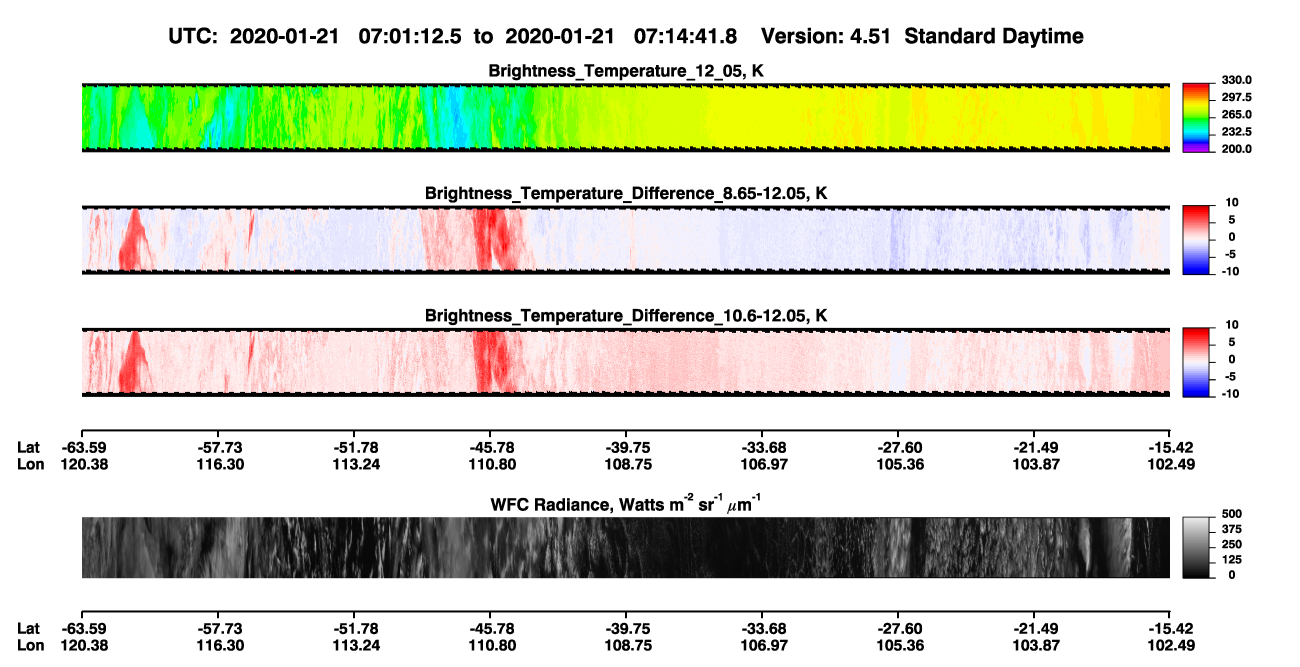Click the WFC Radiance panel title
This screenshot has width=1300, height=667.
point(626,503)
